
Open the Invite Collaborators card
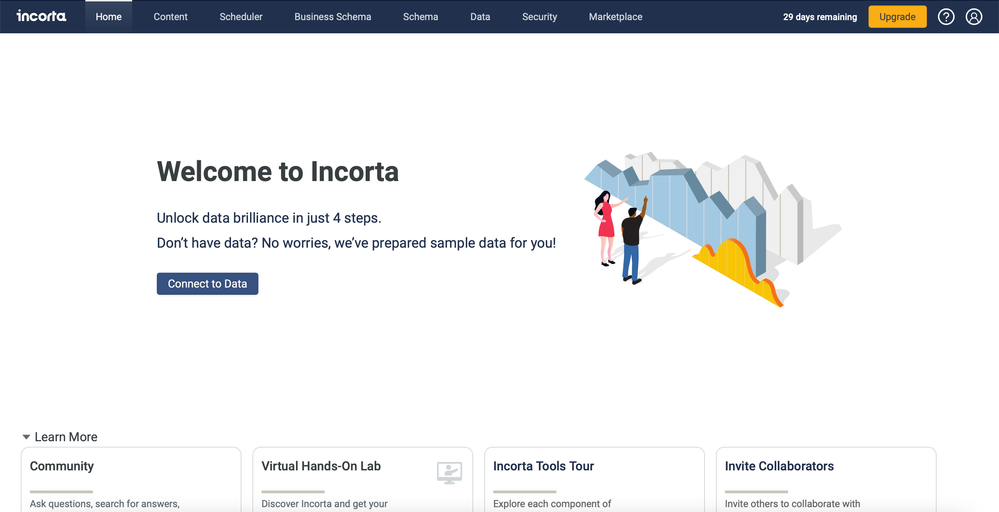826,480
